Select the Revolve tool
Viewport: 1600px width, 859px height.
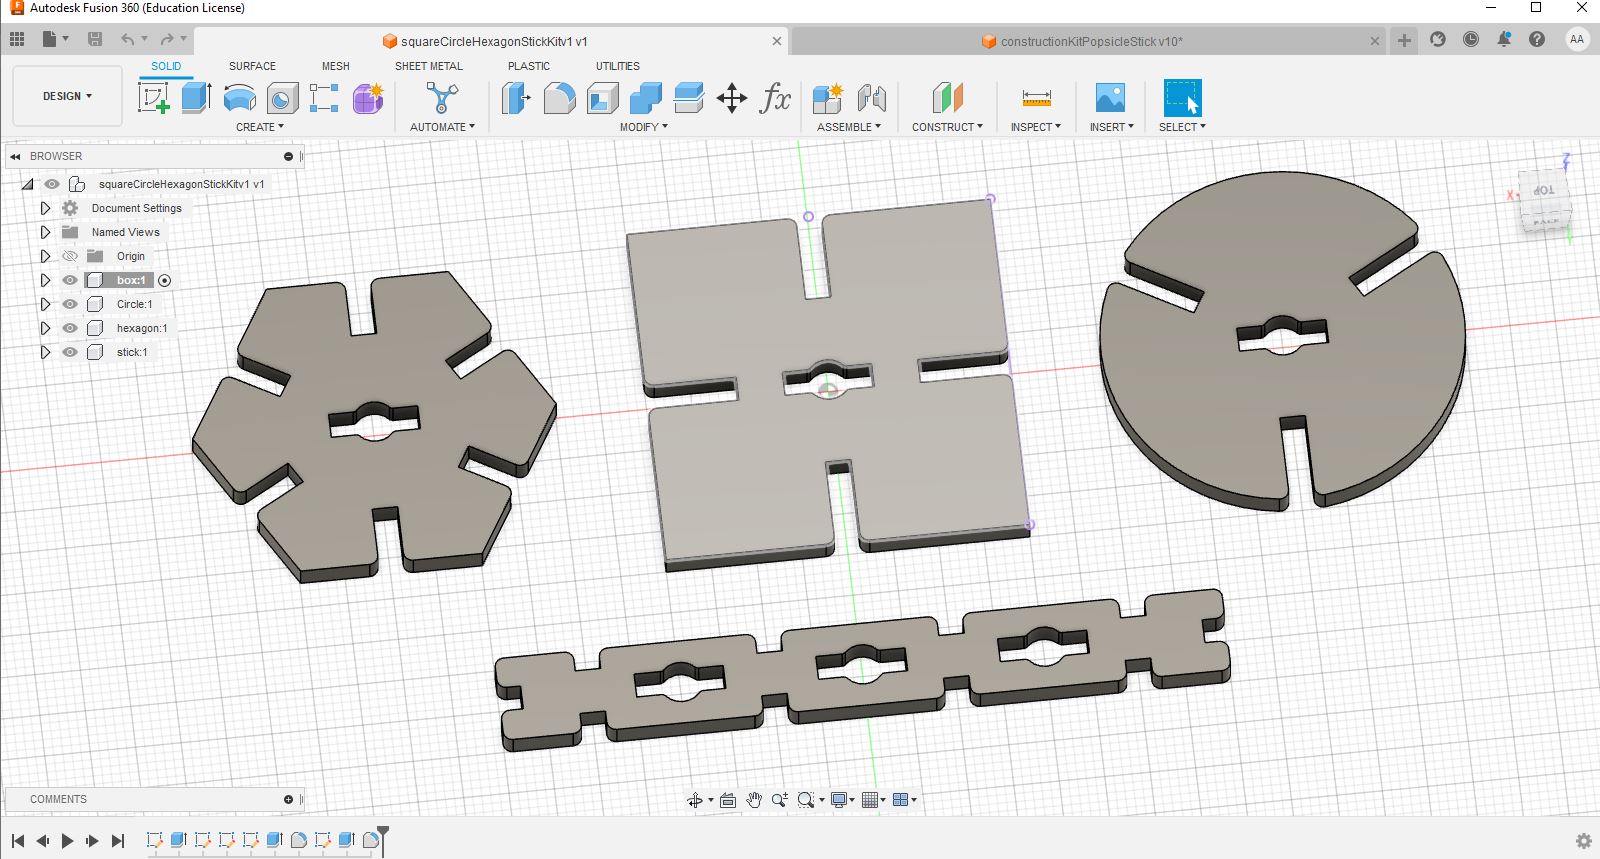pos(240,98)
